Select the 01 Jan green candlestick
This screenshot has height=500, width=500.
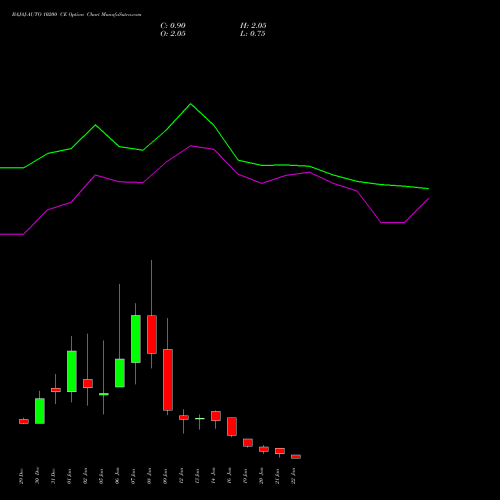pos(72,371)
